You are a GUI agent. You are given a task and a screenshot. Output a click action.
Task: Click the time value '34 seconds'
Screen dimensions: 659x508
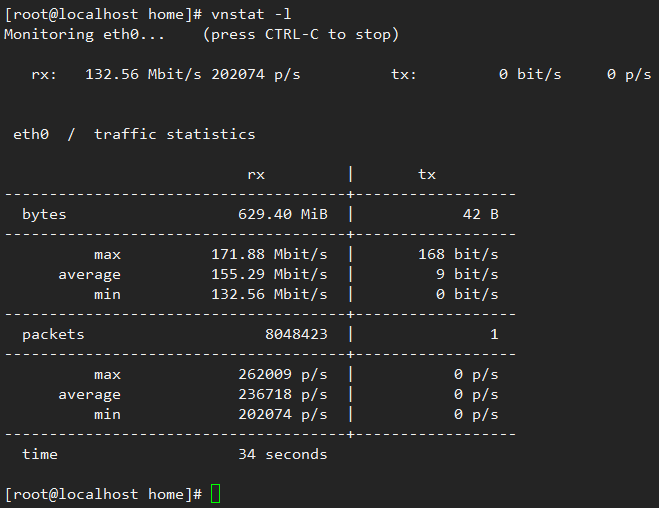(x=283, y=454)
